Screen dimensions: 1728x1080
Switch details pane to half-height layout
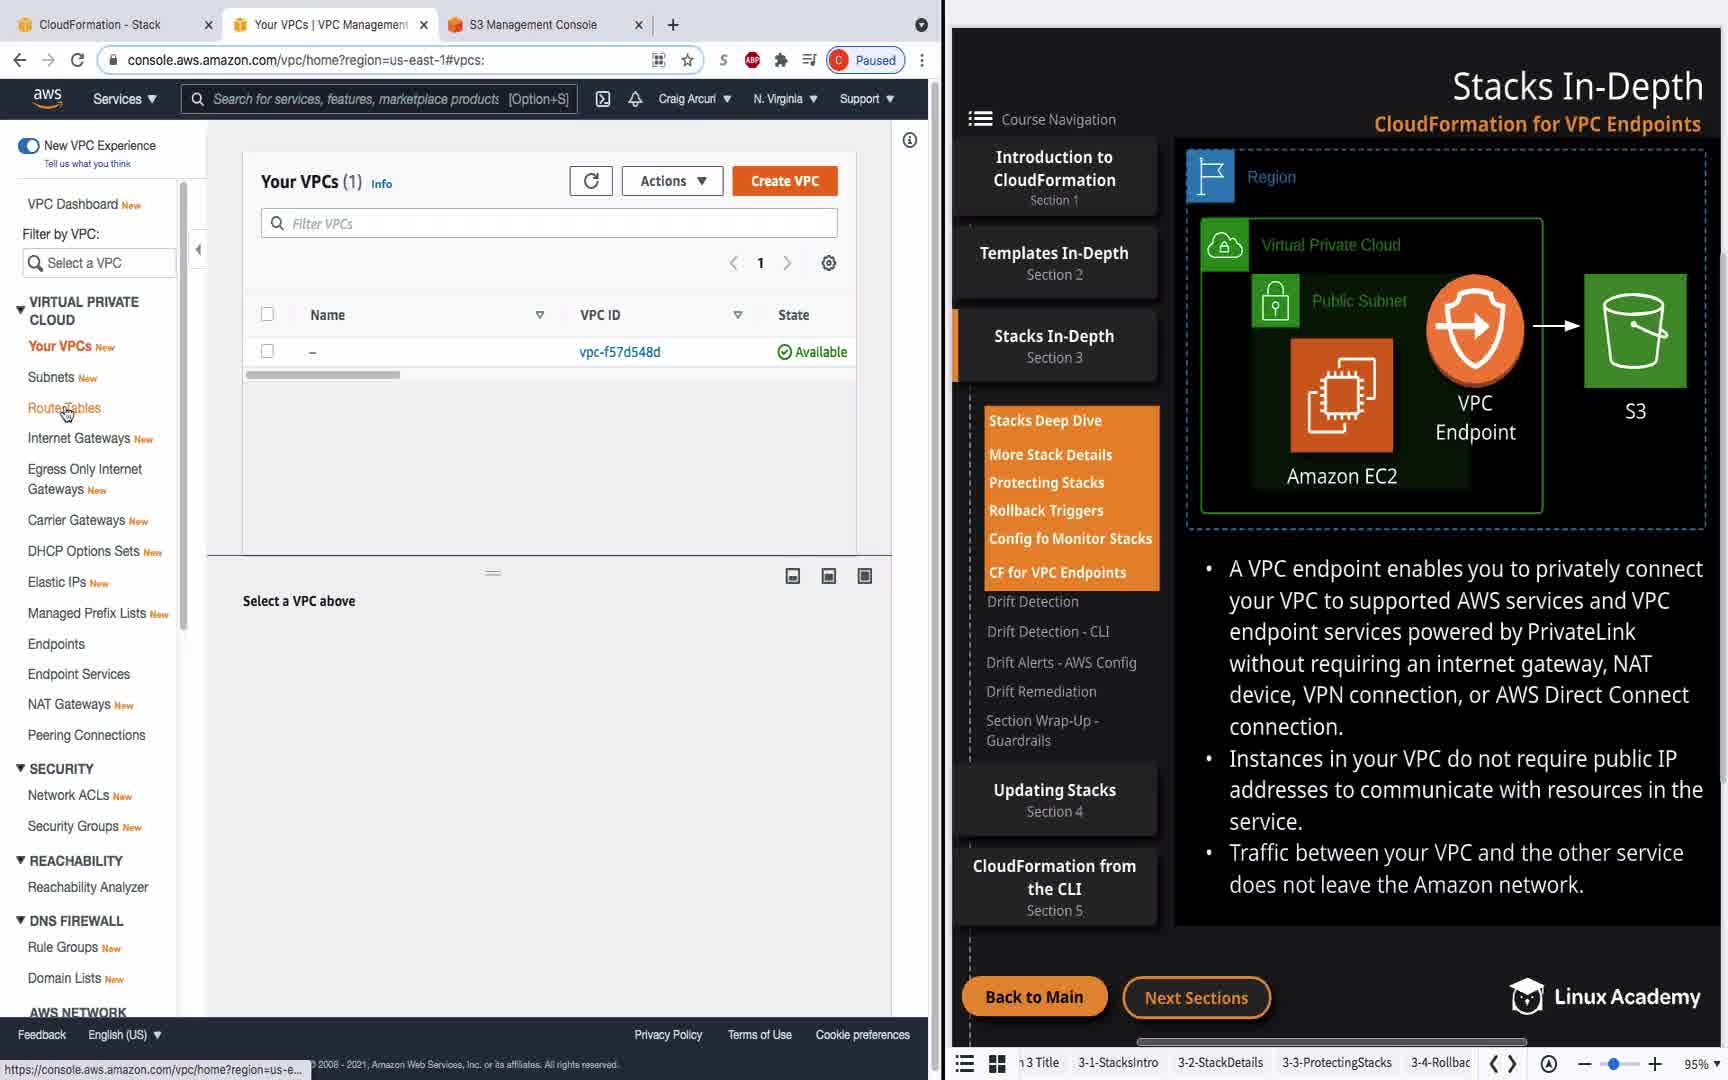click(829, 576)
